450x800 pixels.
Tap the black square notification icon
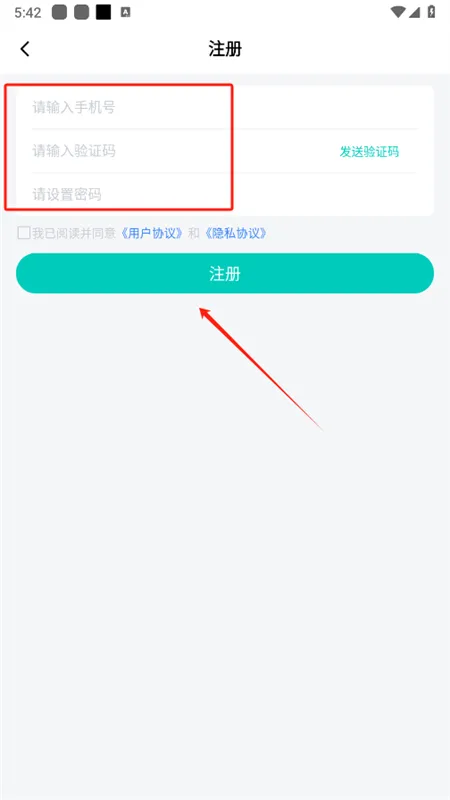104,13
